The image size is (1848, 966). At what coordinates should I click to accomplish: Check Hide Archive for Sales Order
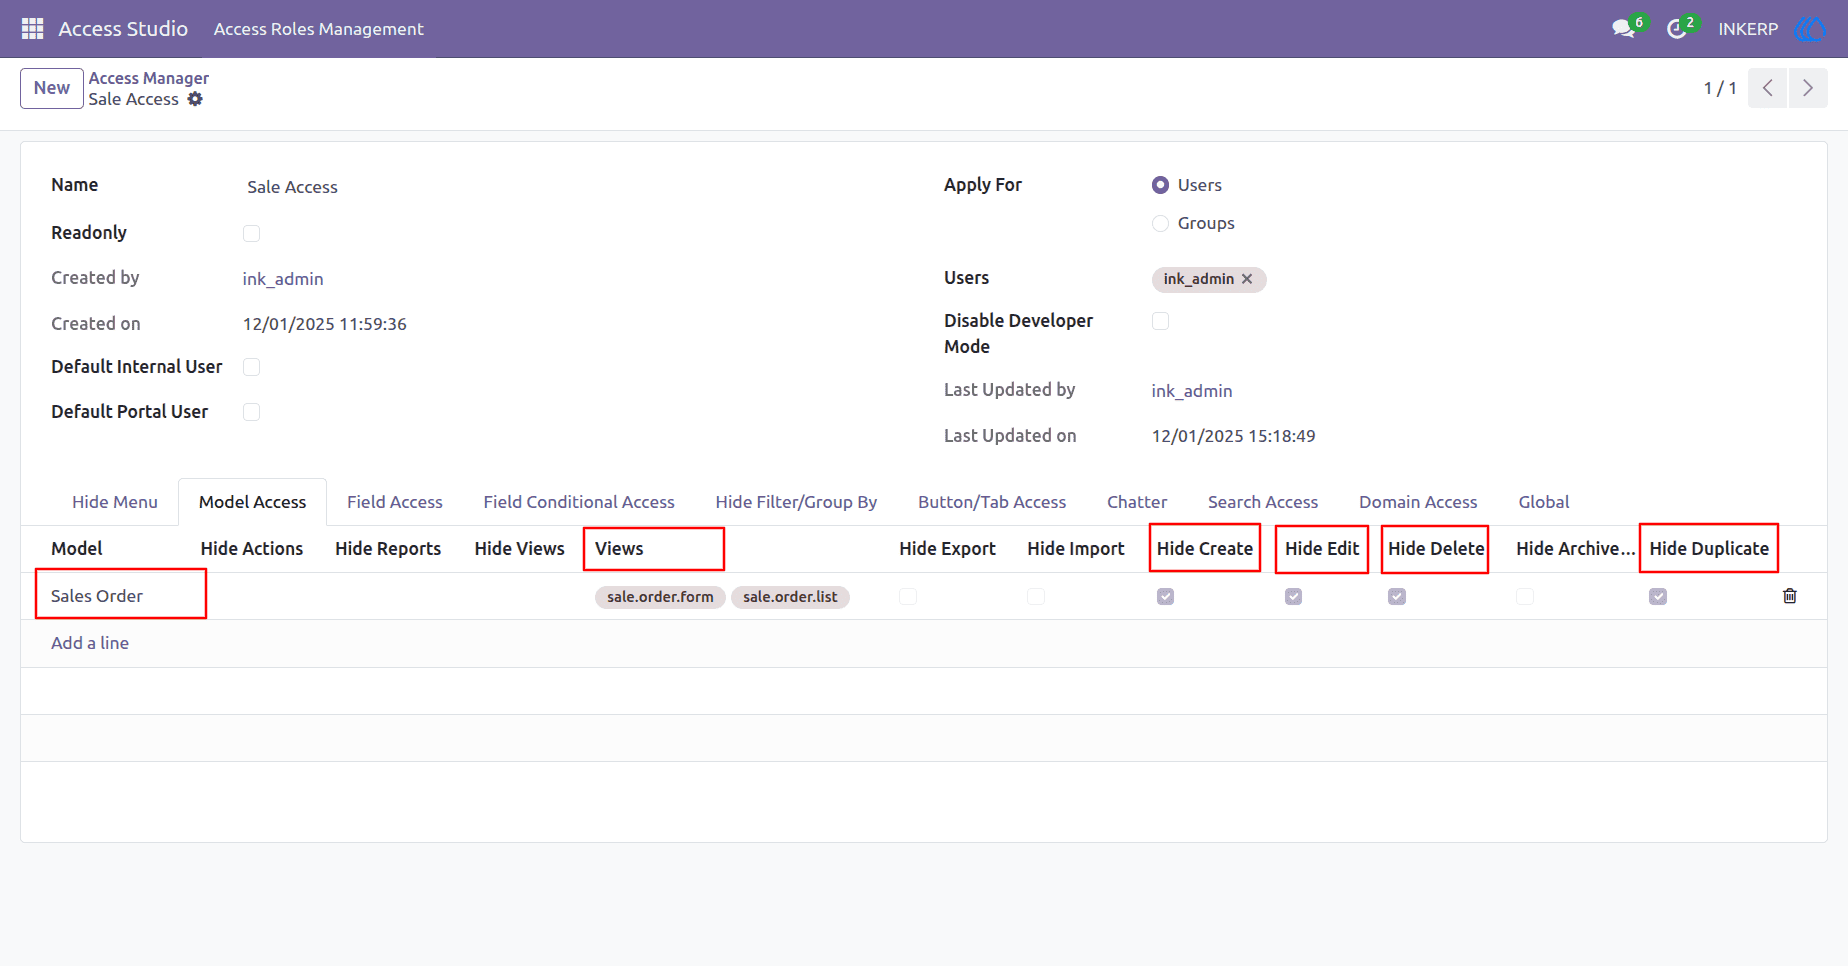[1525, 596]
